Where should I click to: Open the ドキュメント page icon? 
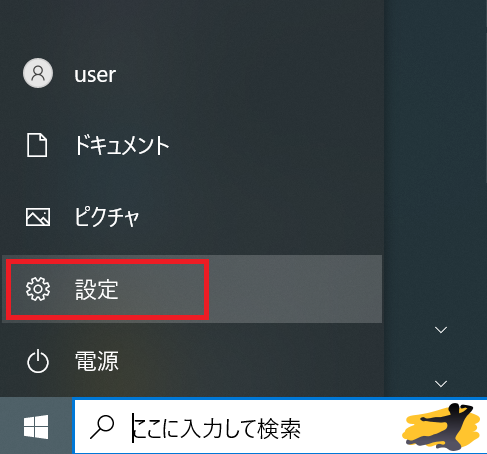(37, 145)
